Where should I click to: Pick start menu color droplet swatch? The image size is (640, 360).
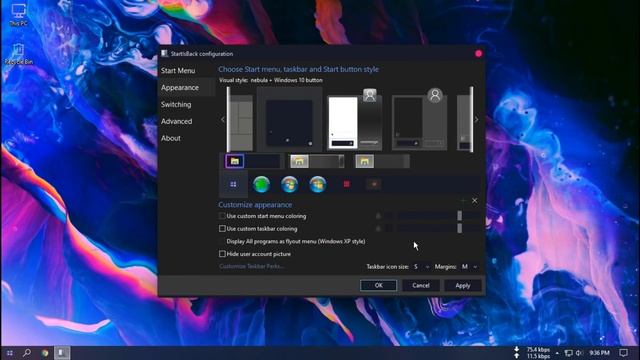click(378, 216)
